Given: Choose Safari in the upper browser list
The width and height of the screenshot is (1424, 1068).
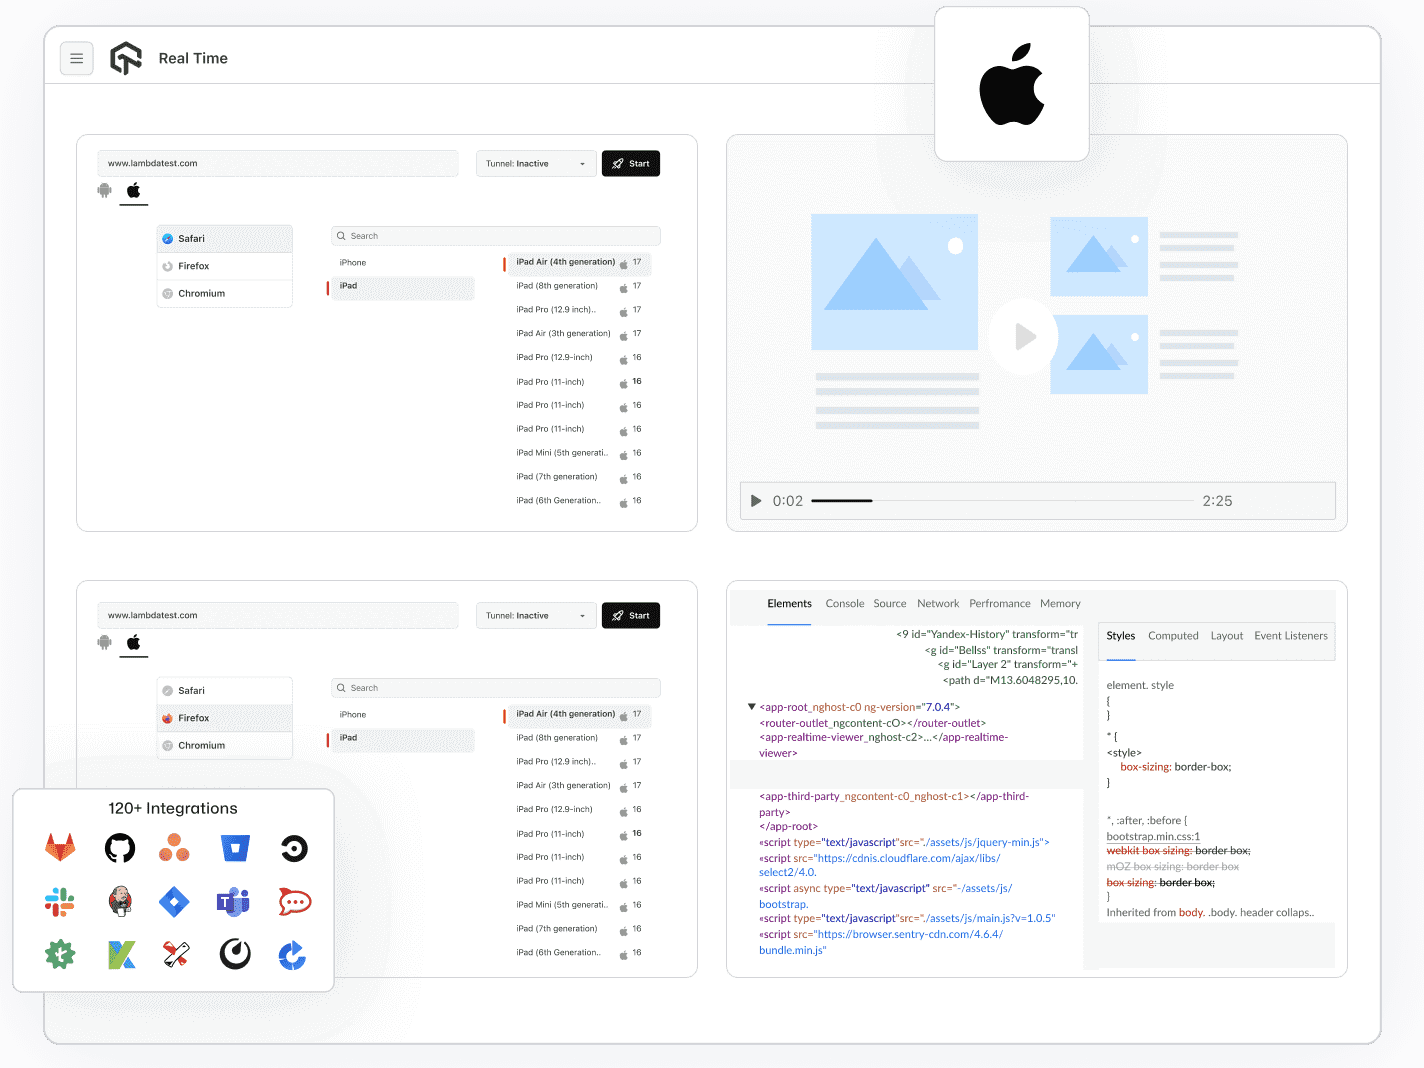Looking at the screenshot, I should point(225,239).
